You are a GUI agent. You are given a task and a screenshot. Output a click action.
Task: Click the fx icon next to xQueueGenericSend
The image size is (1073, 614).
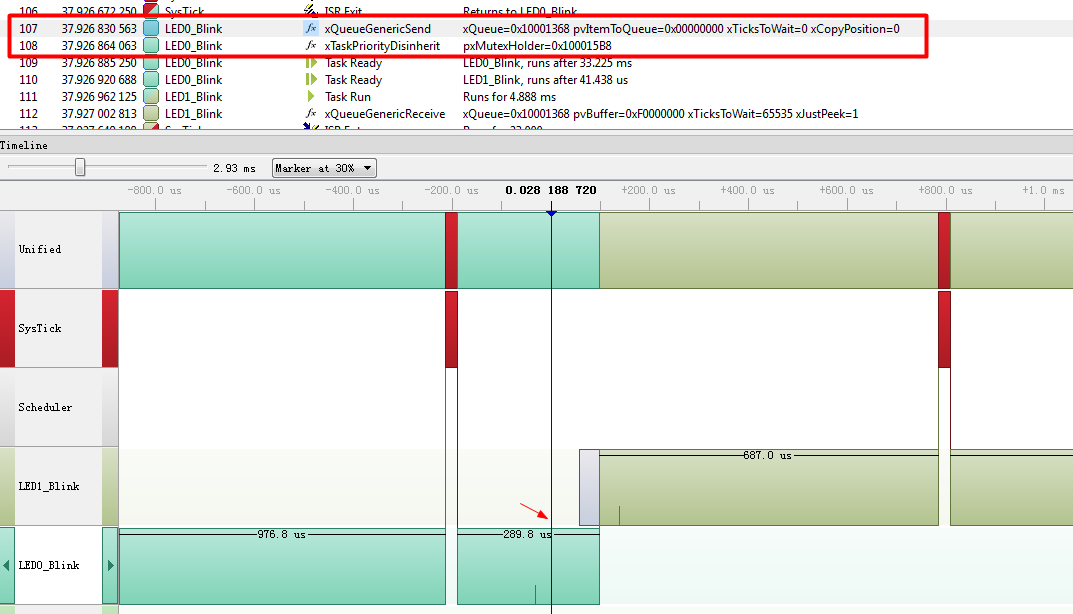[310, 28]
